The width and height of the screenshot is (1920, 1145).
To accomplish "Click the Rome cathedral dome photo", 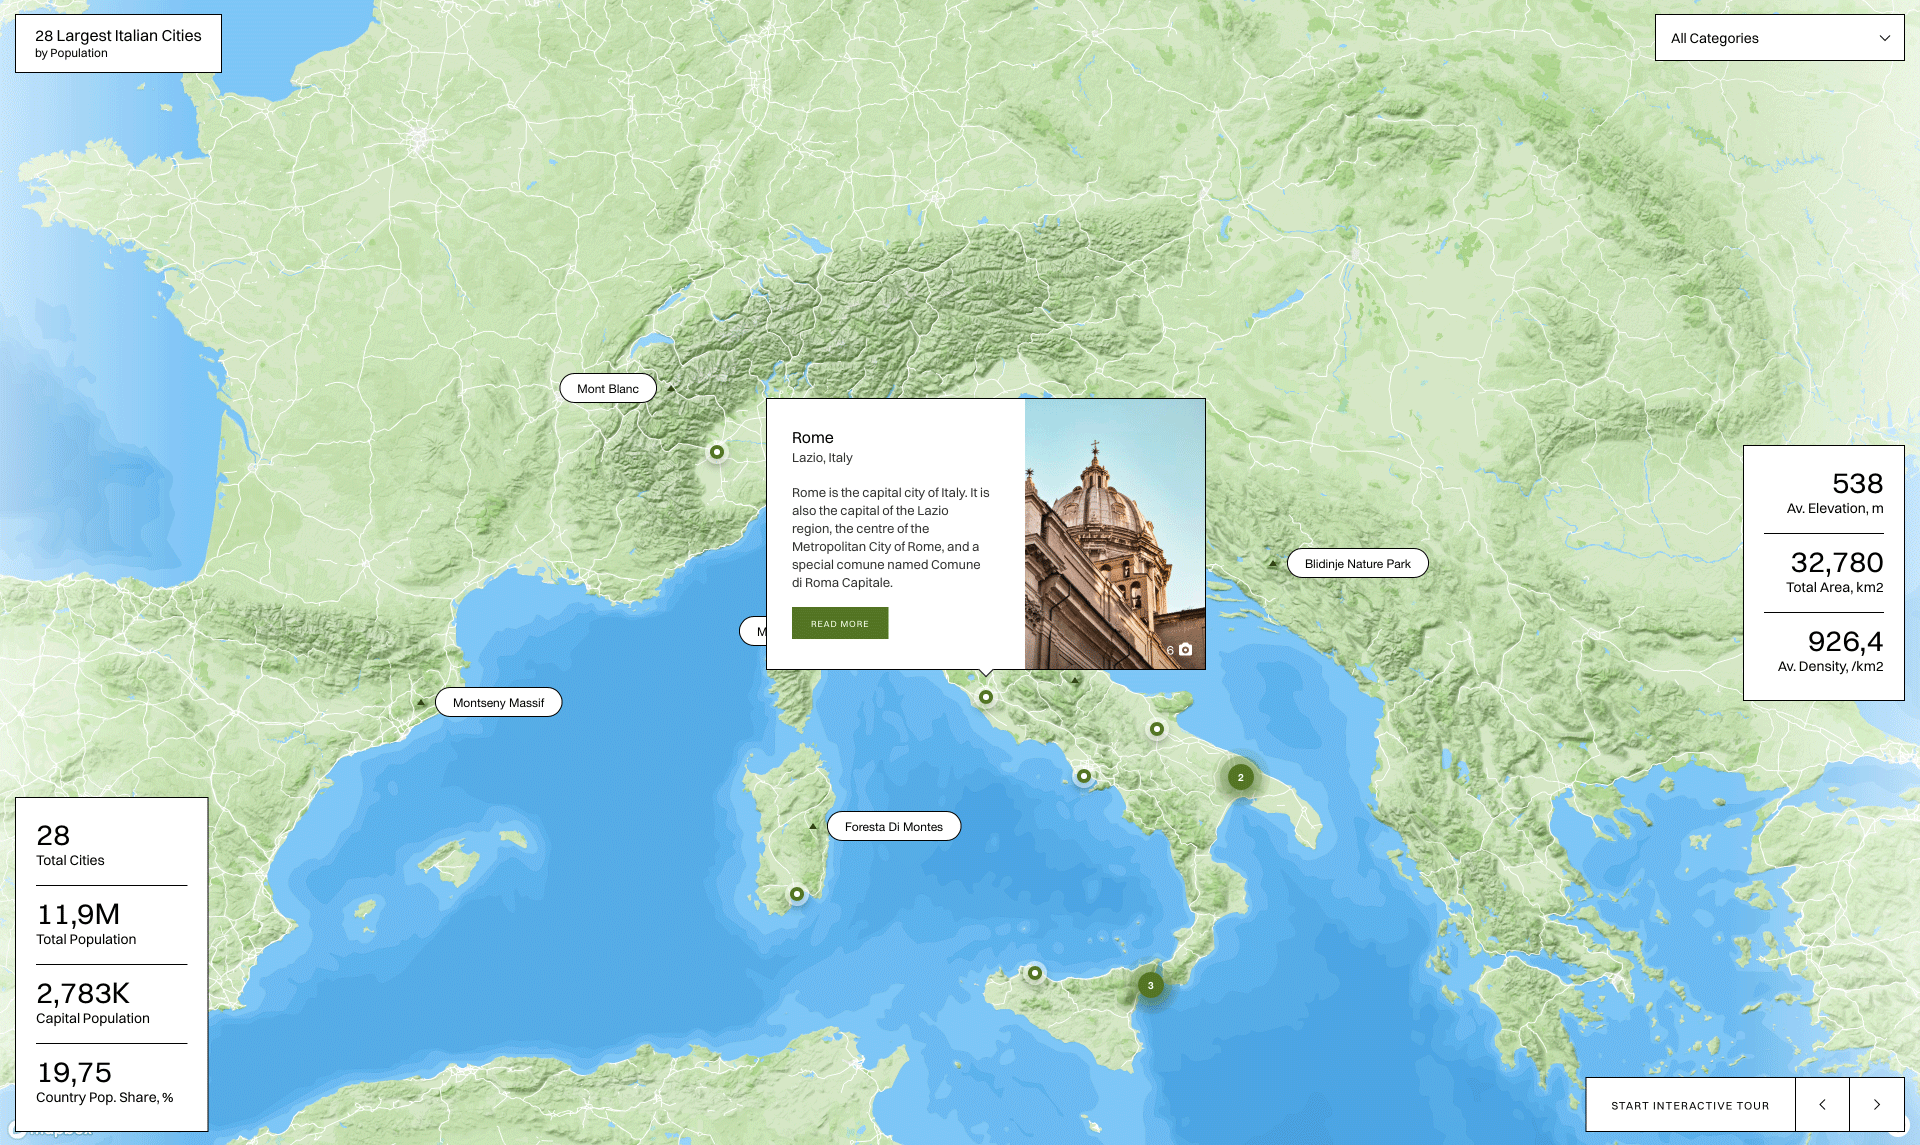I will click(x=1115, y=534).
